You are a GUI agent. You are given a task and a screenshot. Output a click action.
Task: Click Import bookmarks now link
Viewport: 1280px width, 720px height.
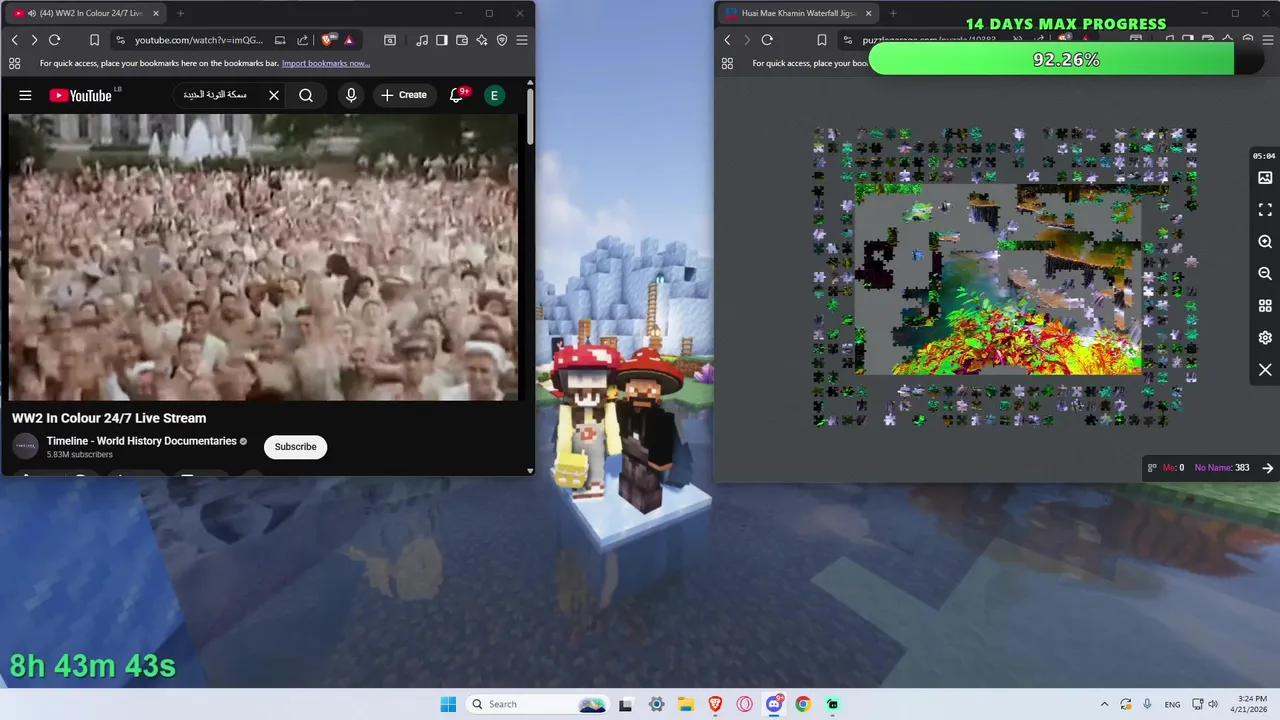pyautogui.click(x=326, y=63)
